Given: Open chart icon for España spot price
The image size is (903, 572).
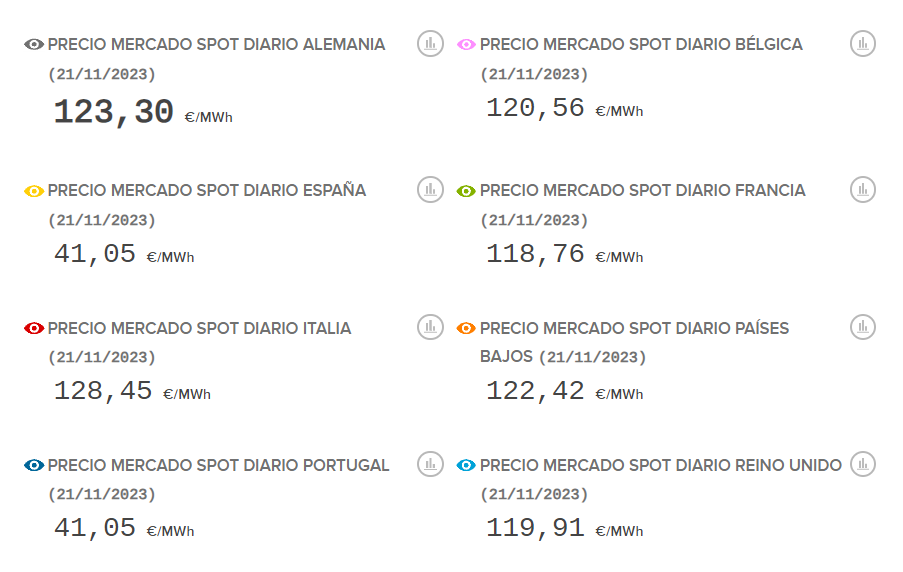Looking at the screenshot, I should click(430, 189).
